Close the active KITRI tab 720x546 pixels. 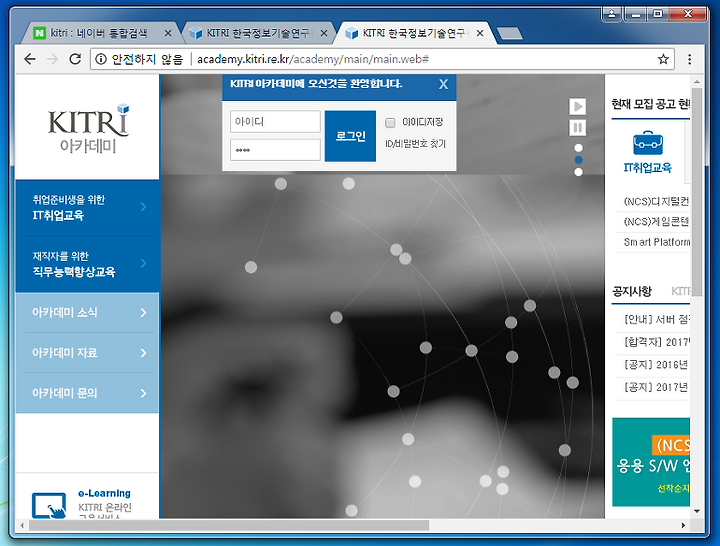pos(480,33)
